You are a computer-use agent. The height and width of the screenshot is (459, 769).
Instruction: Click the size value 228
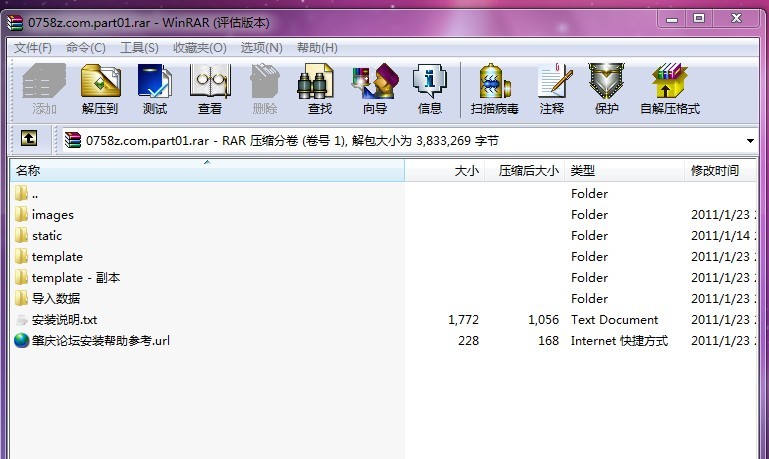coord(468,340)
